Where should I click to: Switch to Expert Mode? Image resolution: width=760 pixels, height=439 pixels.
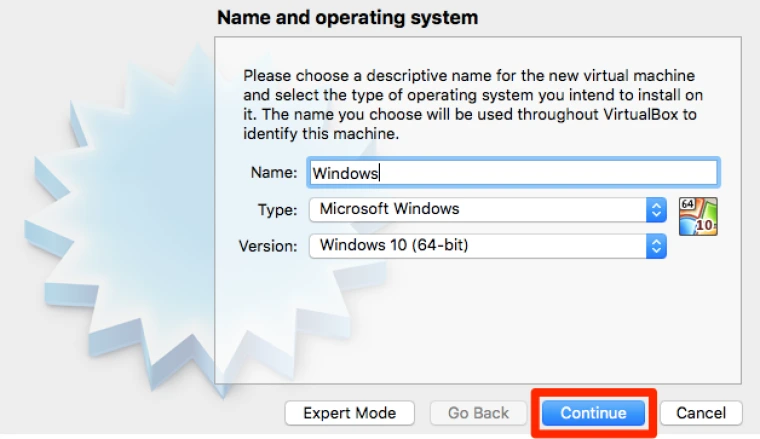[x=349, y=413]
